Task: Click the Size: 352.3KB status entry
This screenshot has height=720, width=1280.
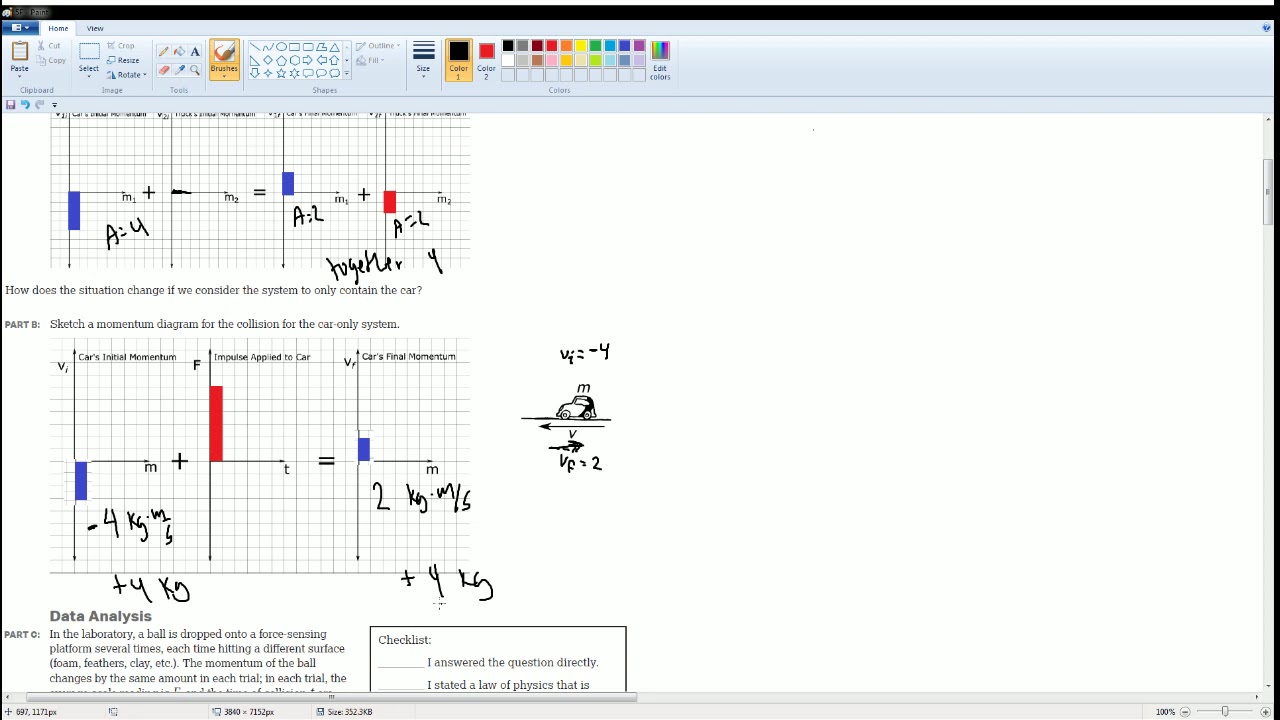Action: (344, 712)
